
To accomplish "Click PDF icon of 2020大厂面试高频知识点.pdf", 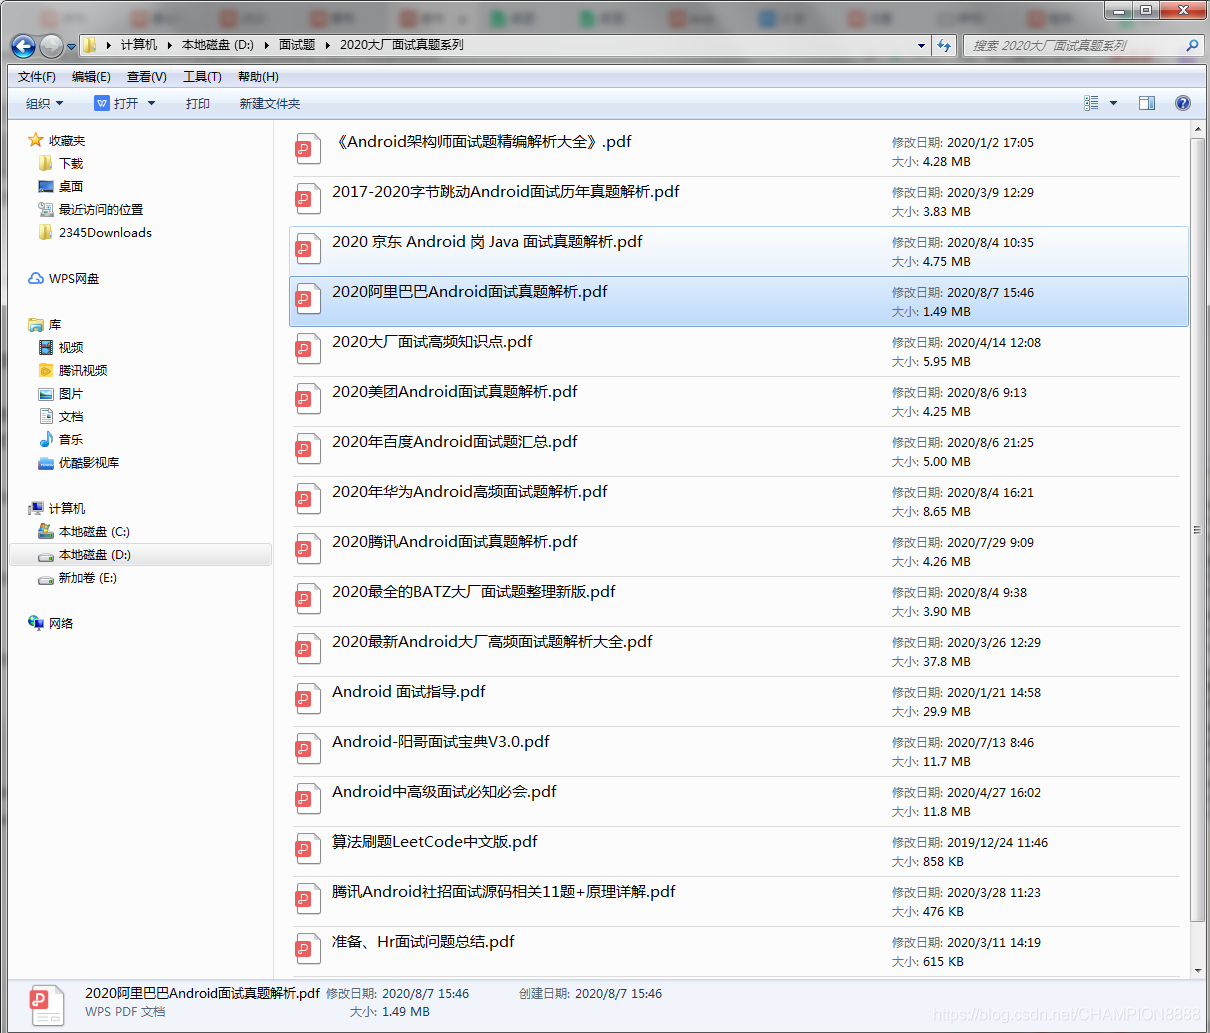I will (x=308, y=348).
